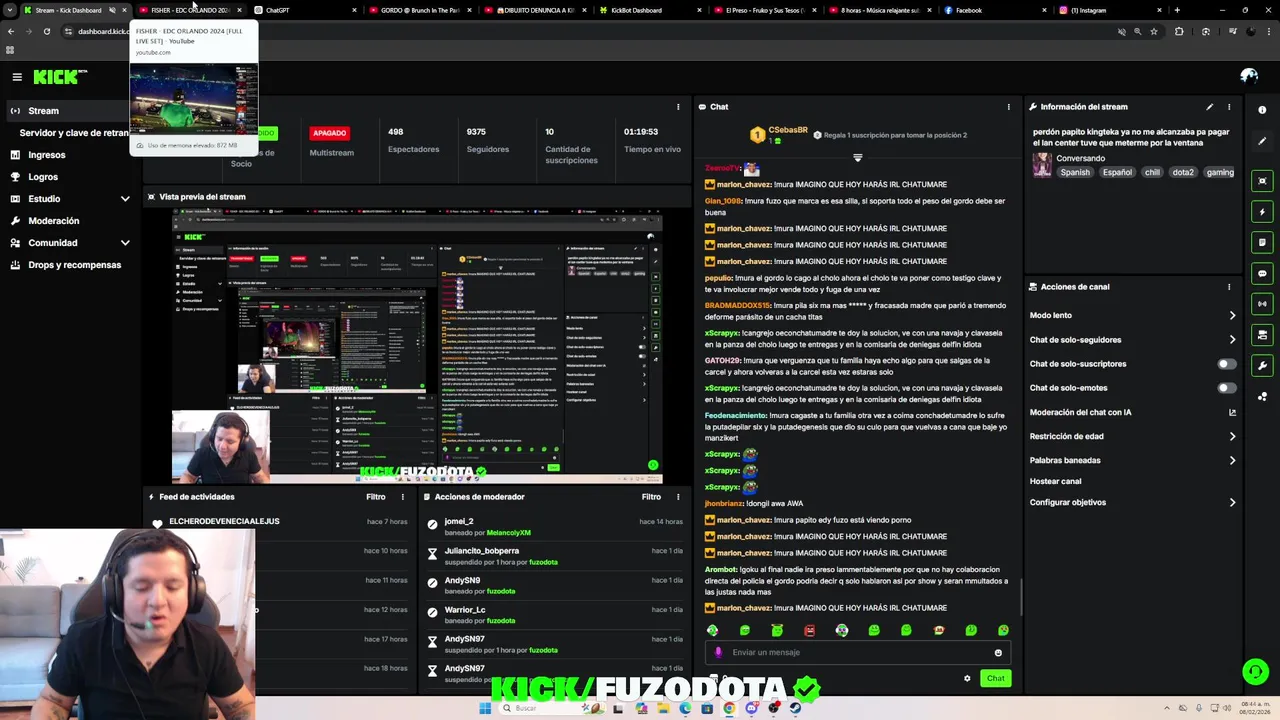Open Feed de actividades three-dot menu
The height and width of the screenshot is (720, 1280).
pyautogui.click(x=403, y=497)
